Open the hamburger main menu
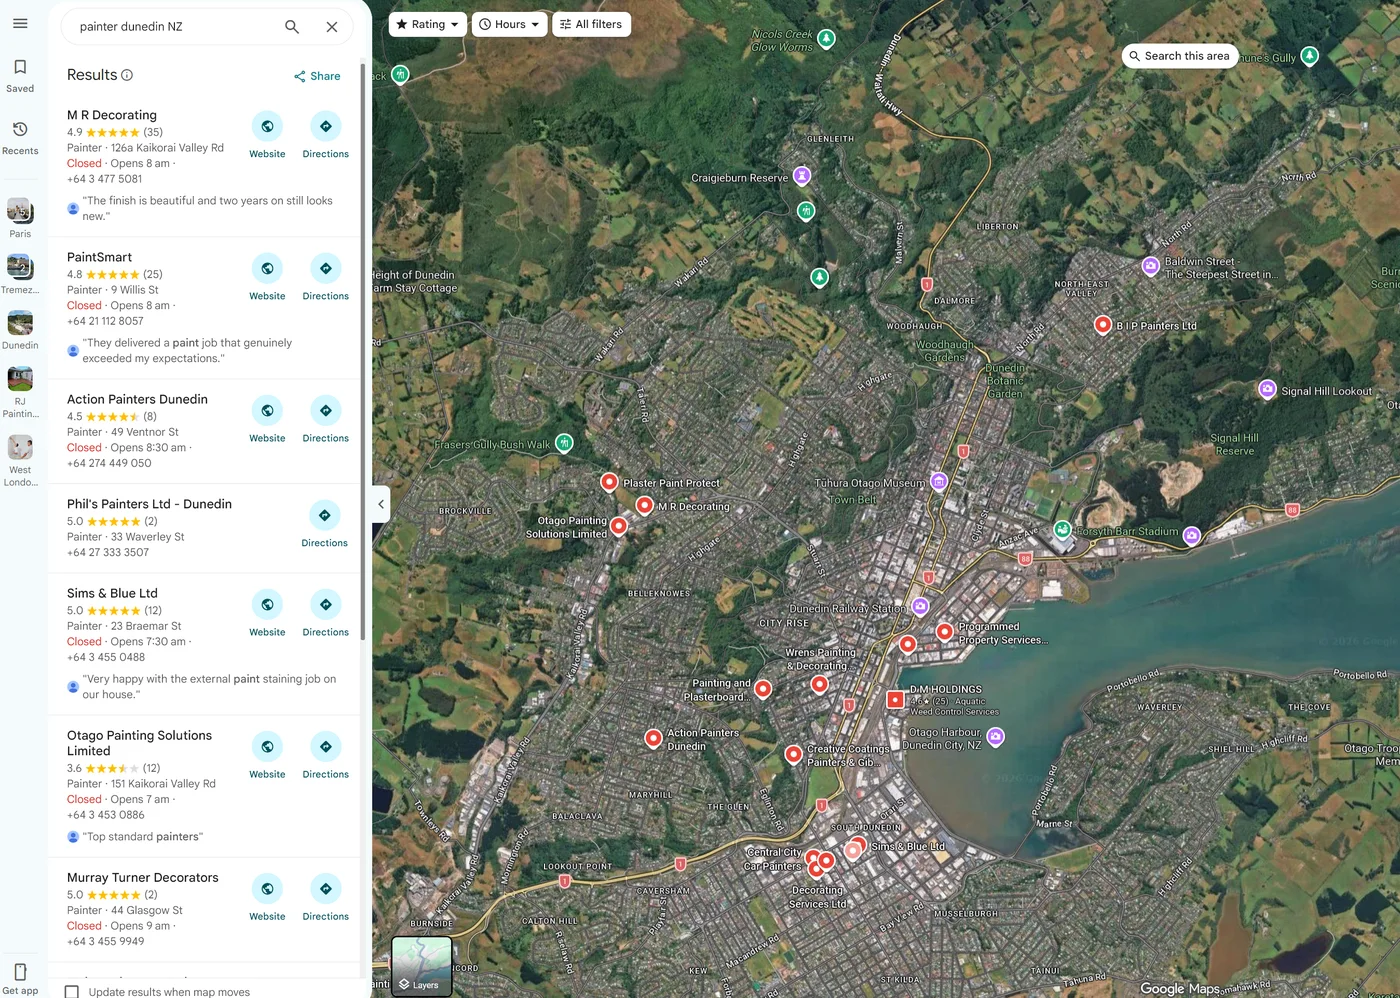1400x998 pixels. point(20,23)
